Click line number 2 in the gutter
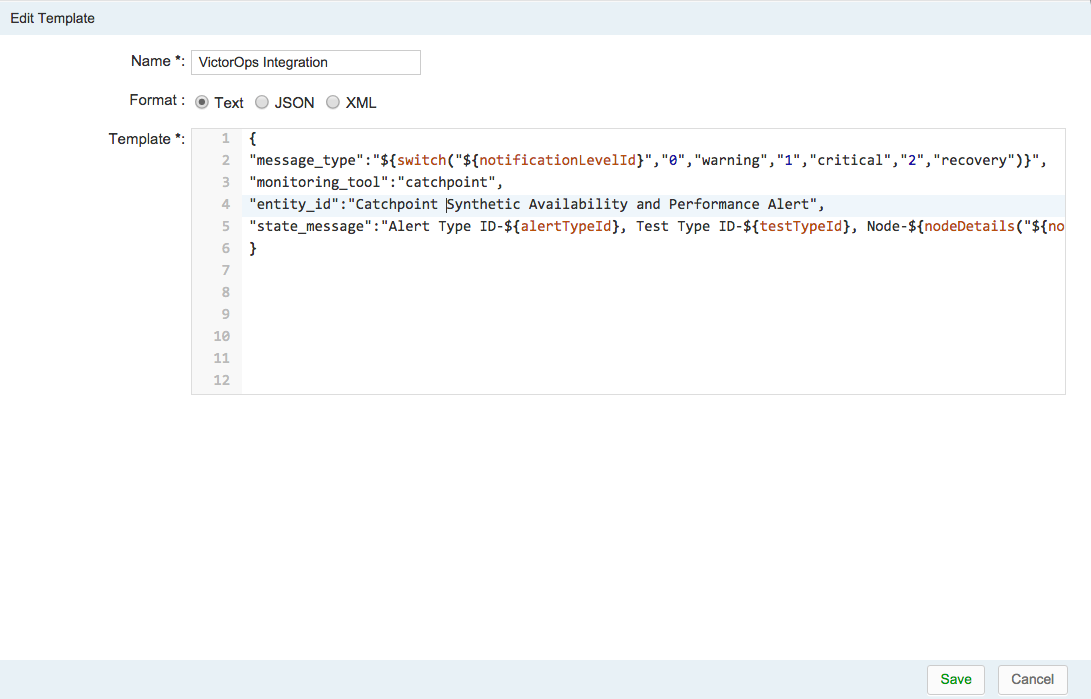Image resolution: width=1091 pixels, height=699 pixels. pyautogui.click(x=225, y=161)
